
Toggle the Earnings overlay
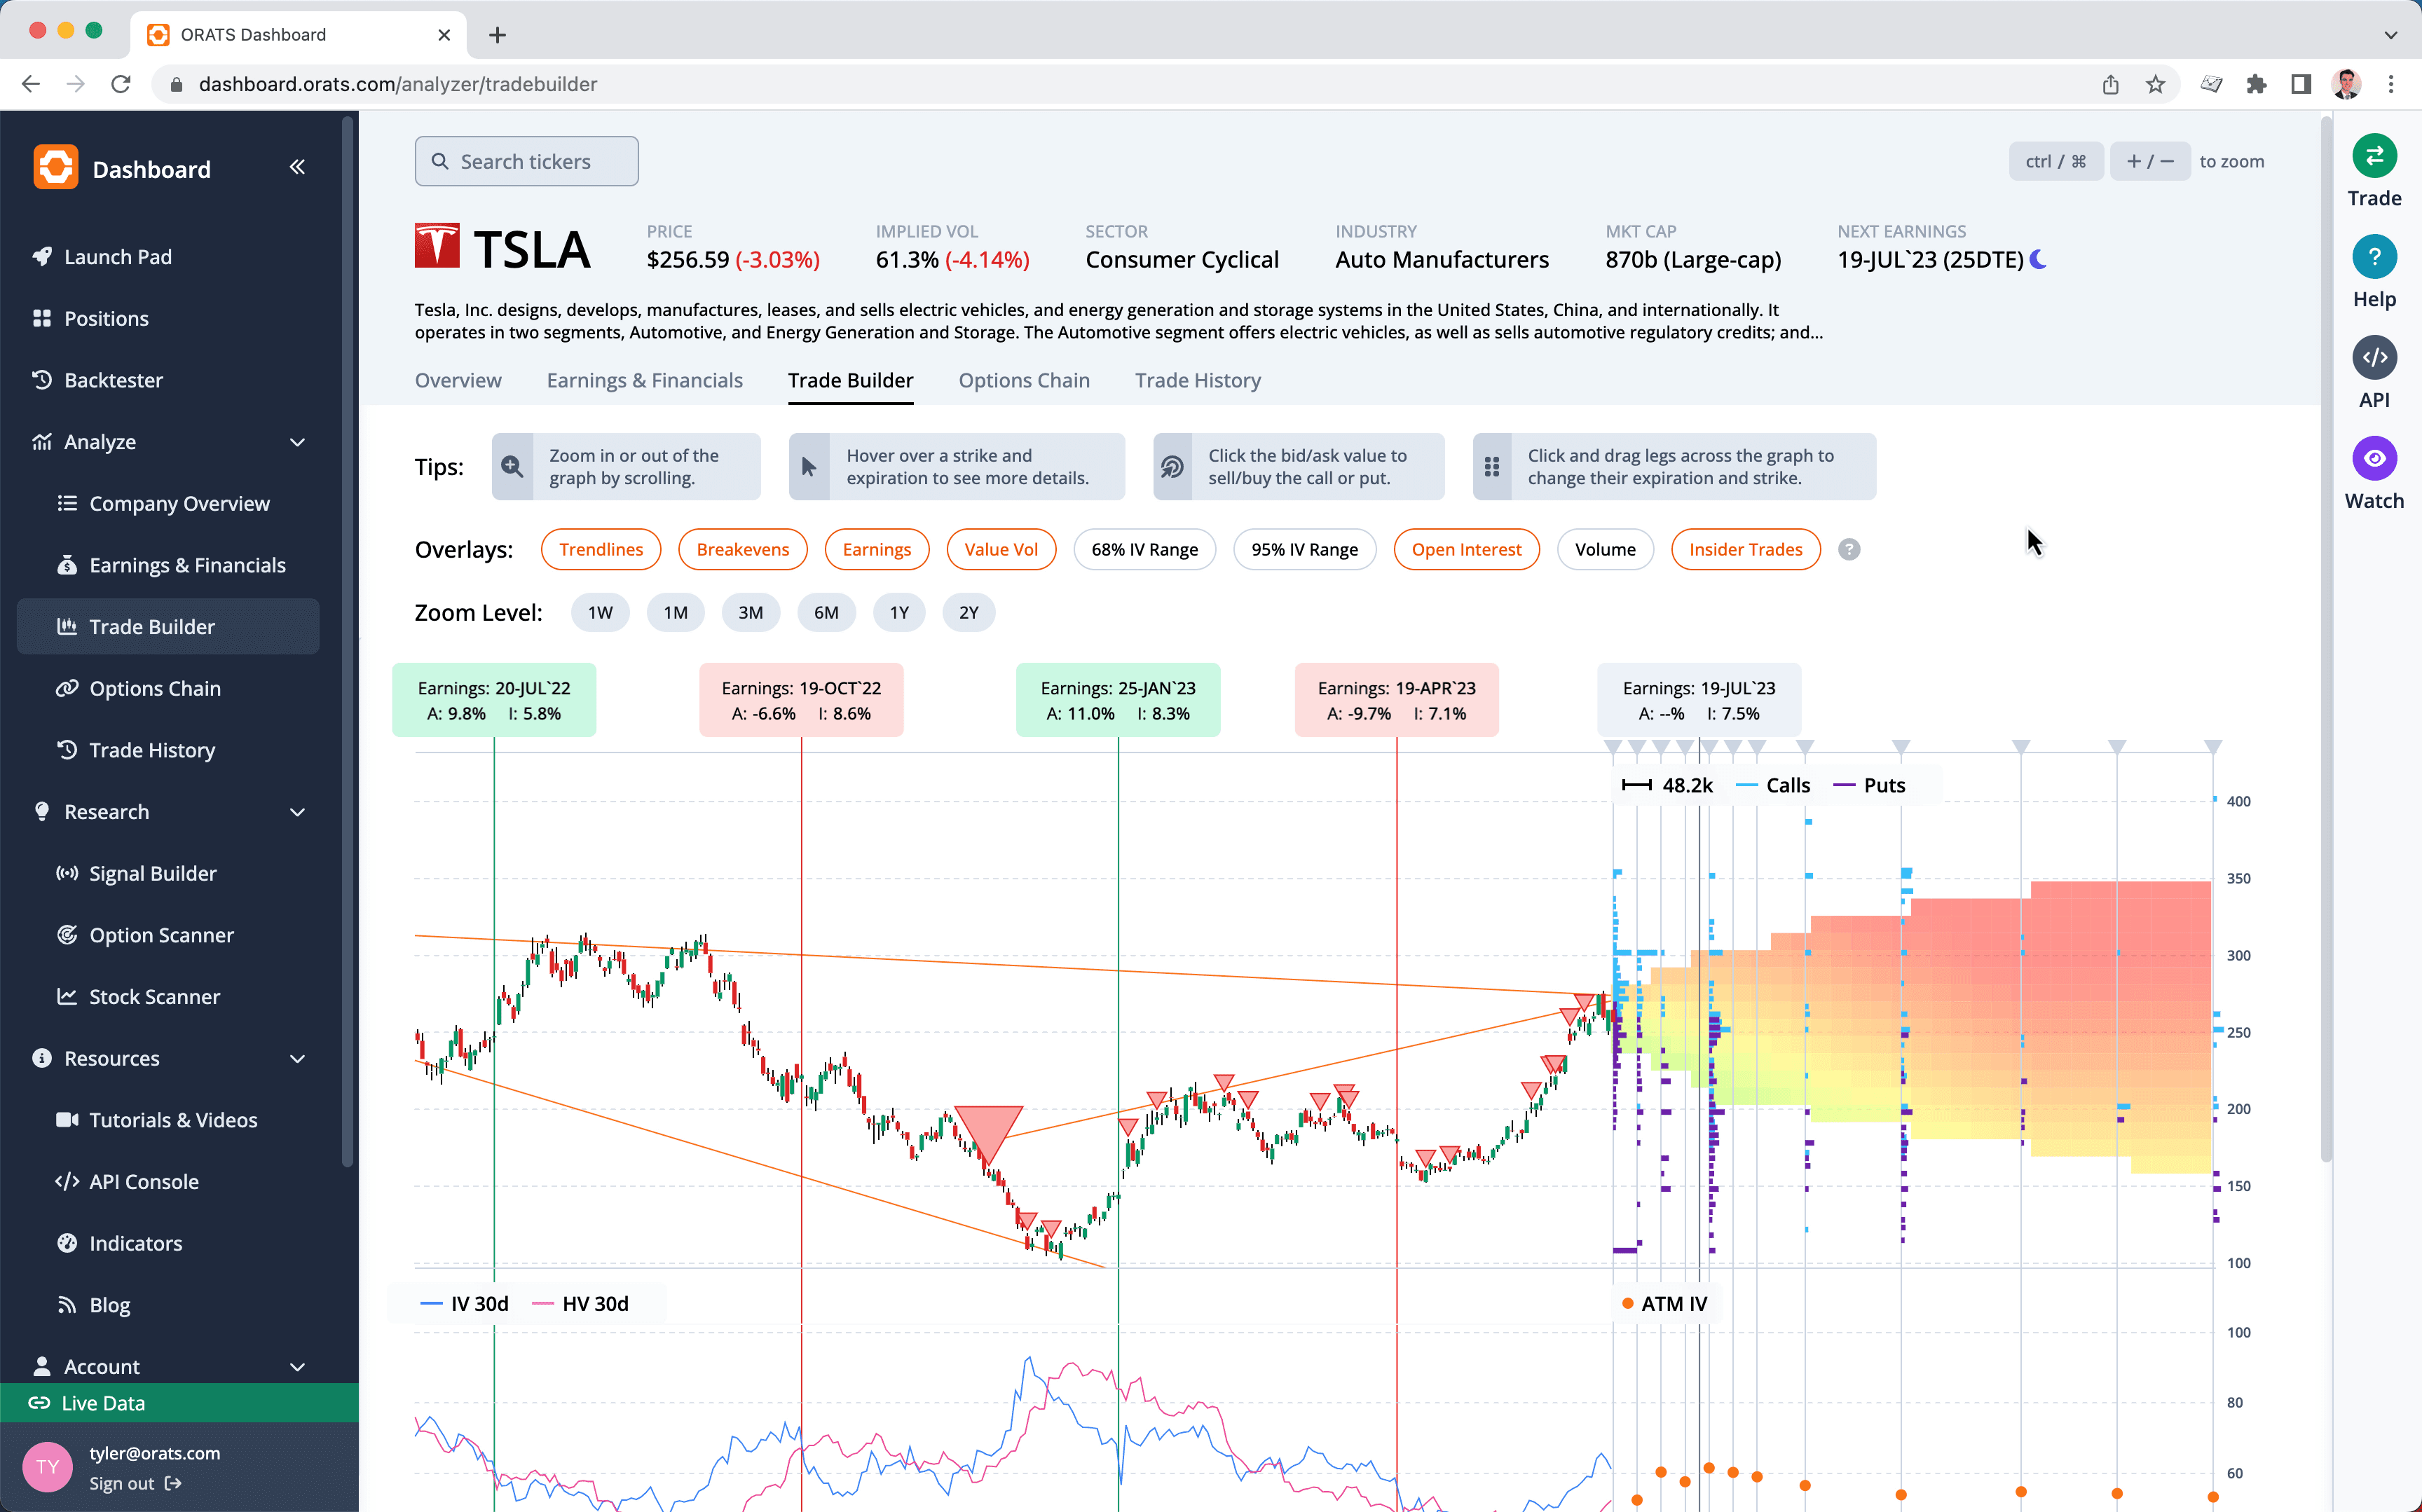click(876, 549)
